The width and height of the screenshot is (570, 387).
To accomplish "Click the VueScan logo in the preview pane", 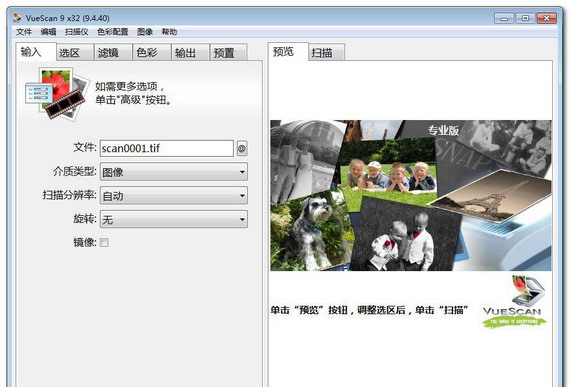I will [514, 302].
